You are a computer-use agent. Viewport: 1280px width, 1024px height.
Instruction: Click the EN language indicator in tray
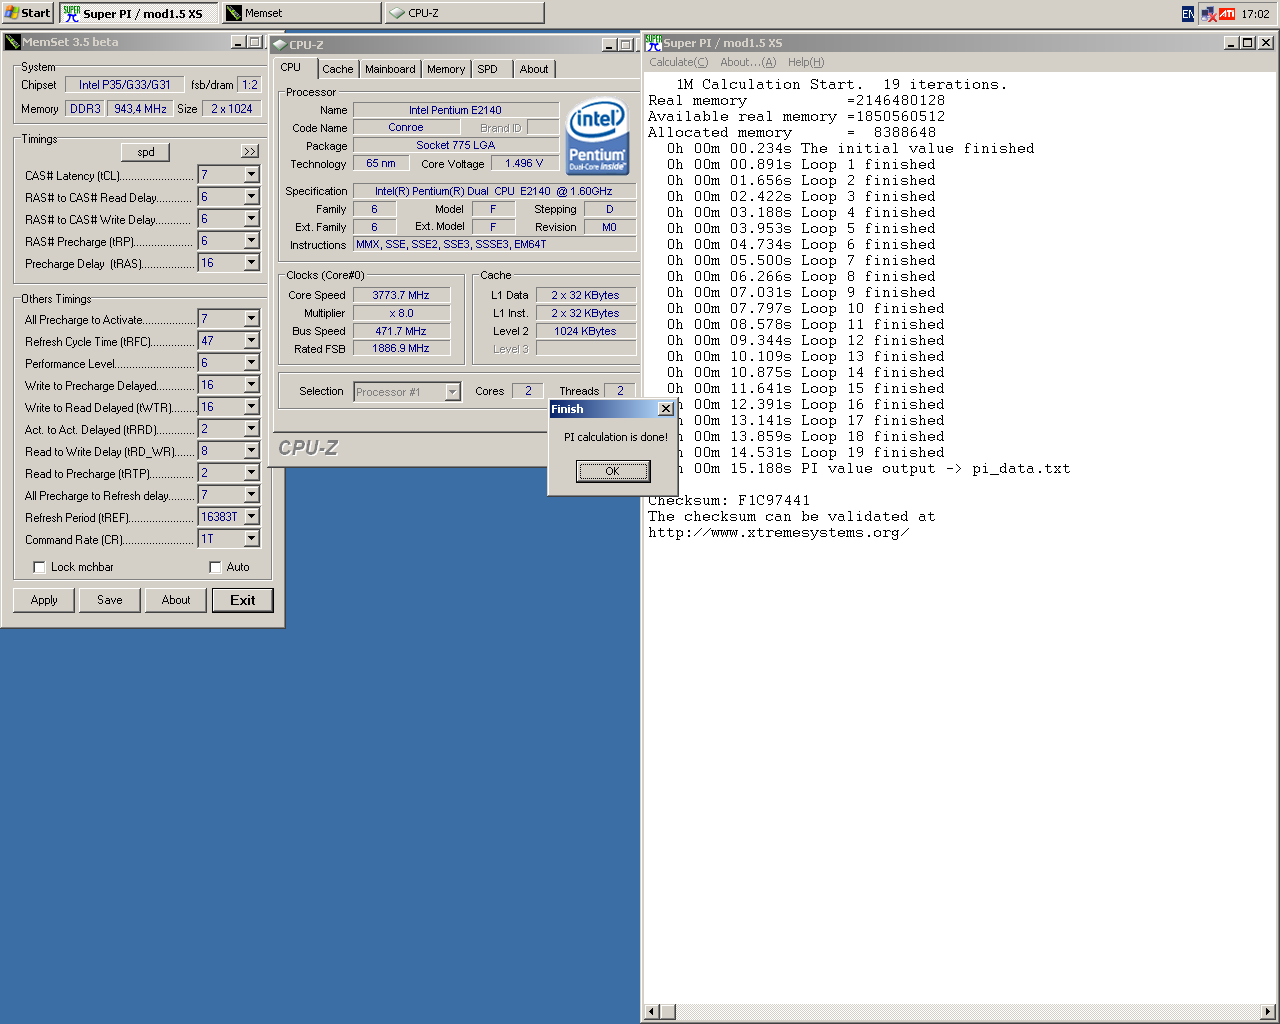1188,14
